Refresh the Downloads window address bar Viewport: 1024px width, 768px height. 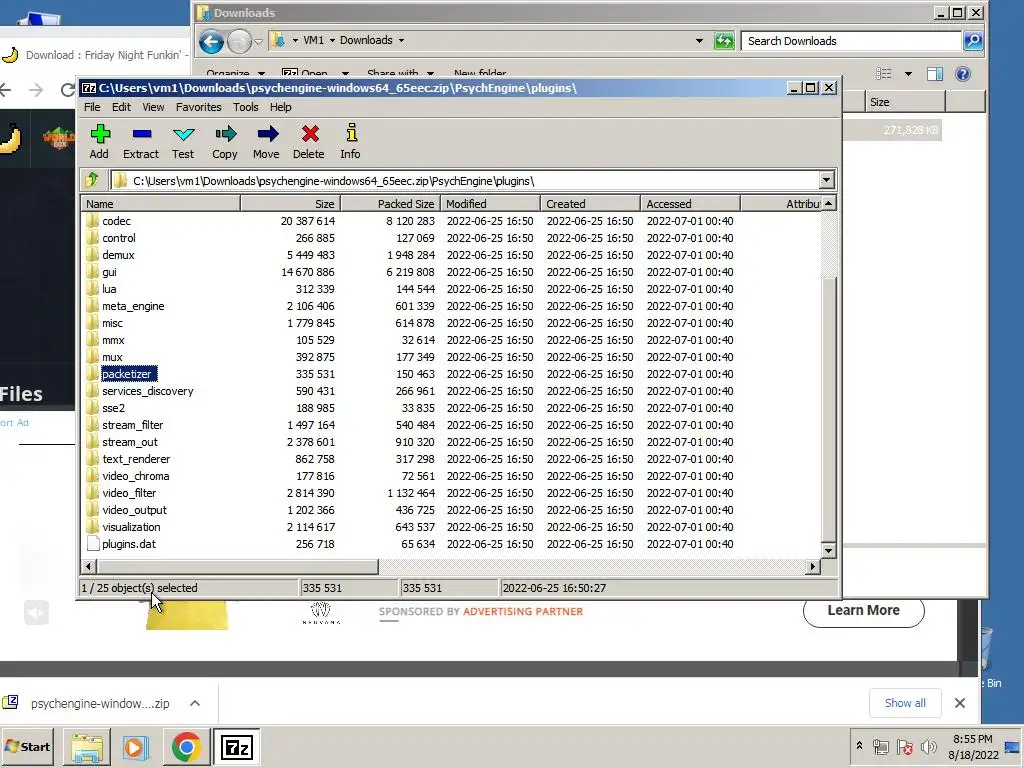[x=724, y=41]
